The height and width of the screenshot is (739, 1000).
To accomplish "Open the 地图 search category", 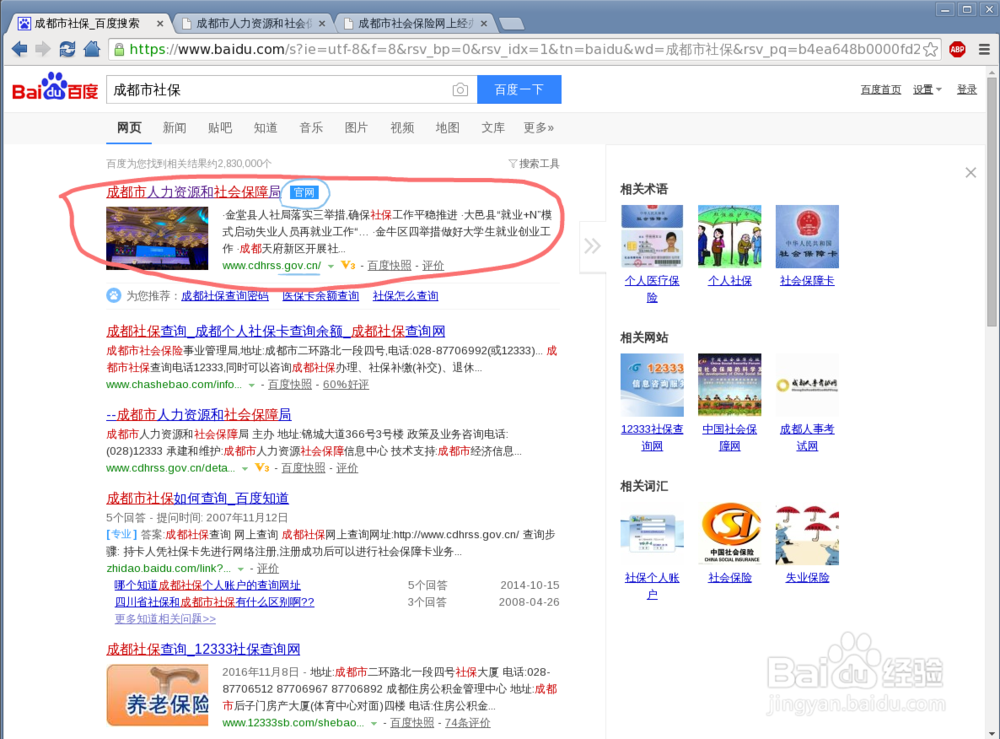I will (x=447, y=128).
